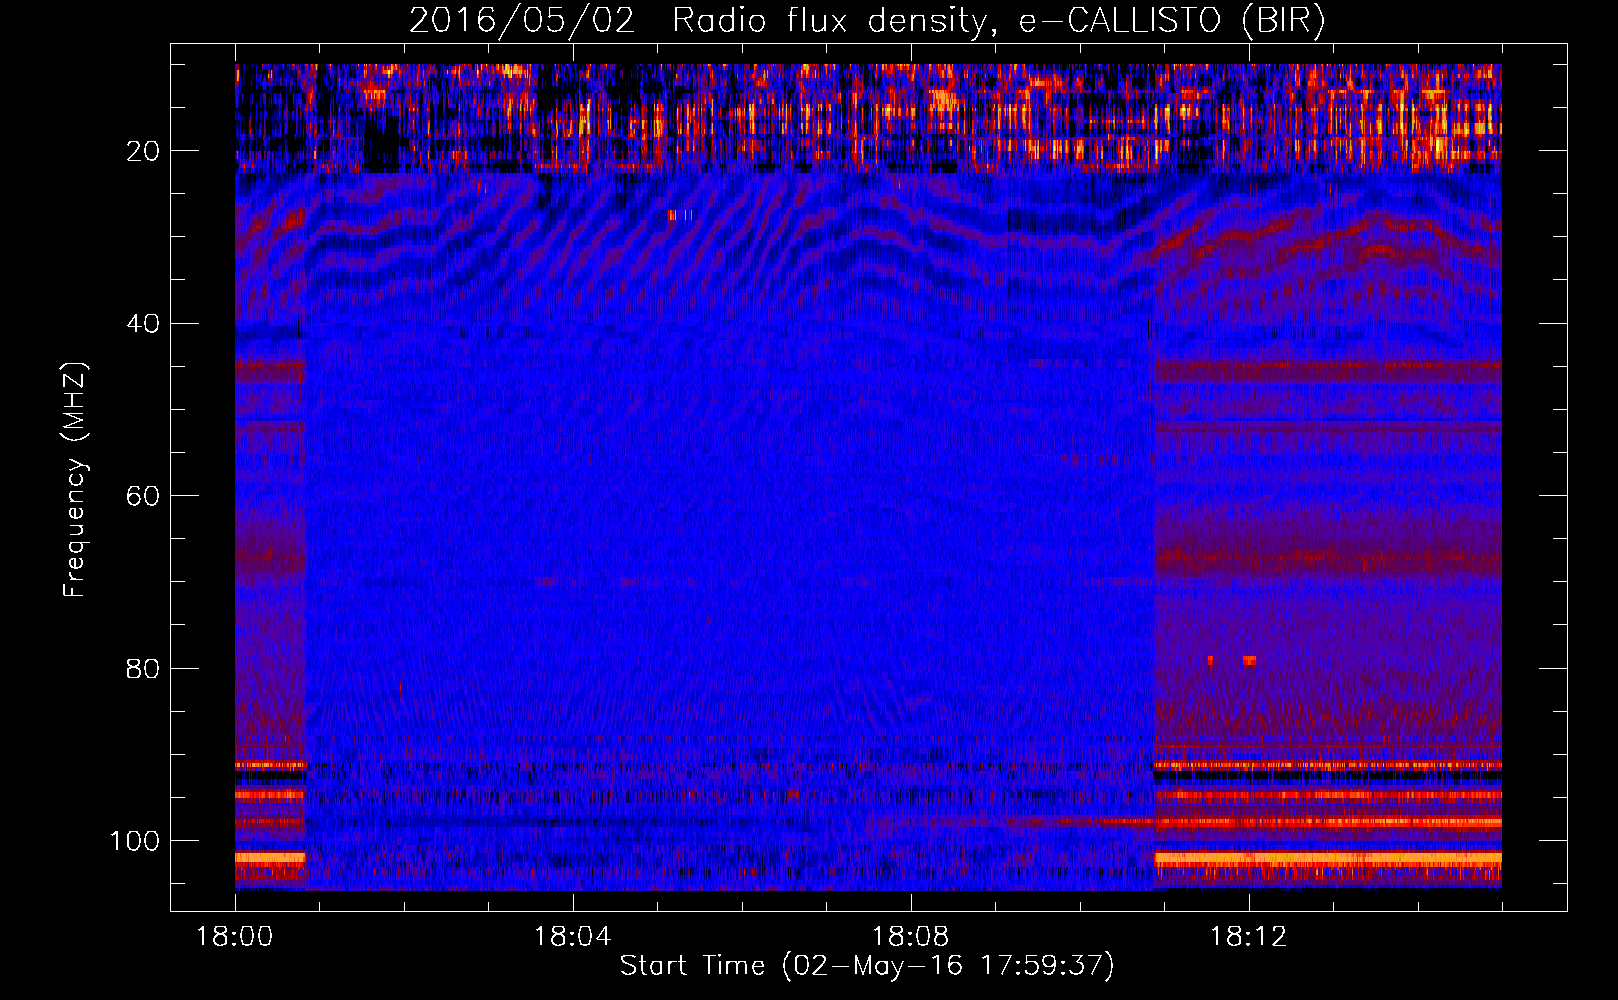Click the '18:04' time tick label
The width and height of the screenshot is (1618, 1000).
(x=572, y=937)
